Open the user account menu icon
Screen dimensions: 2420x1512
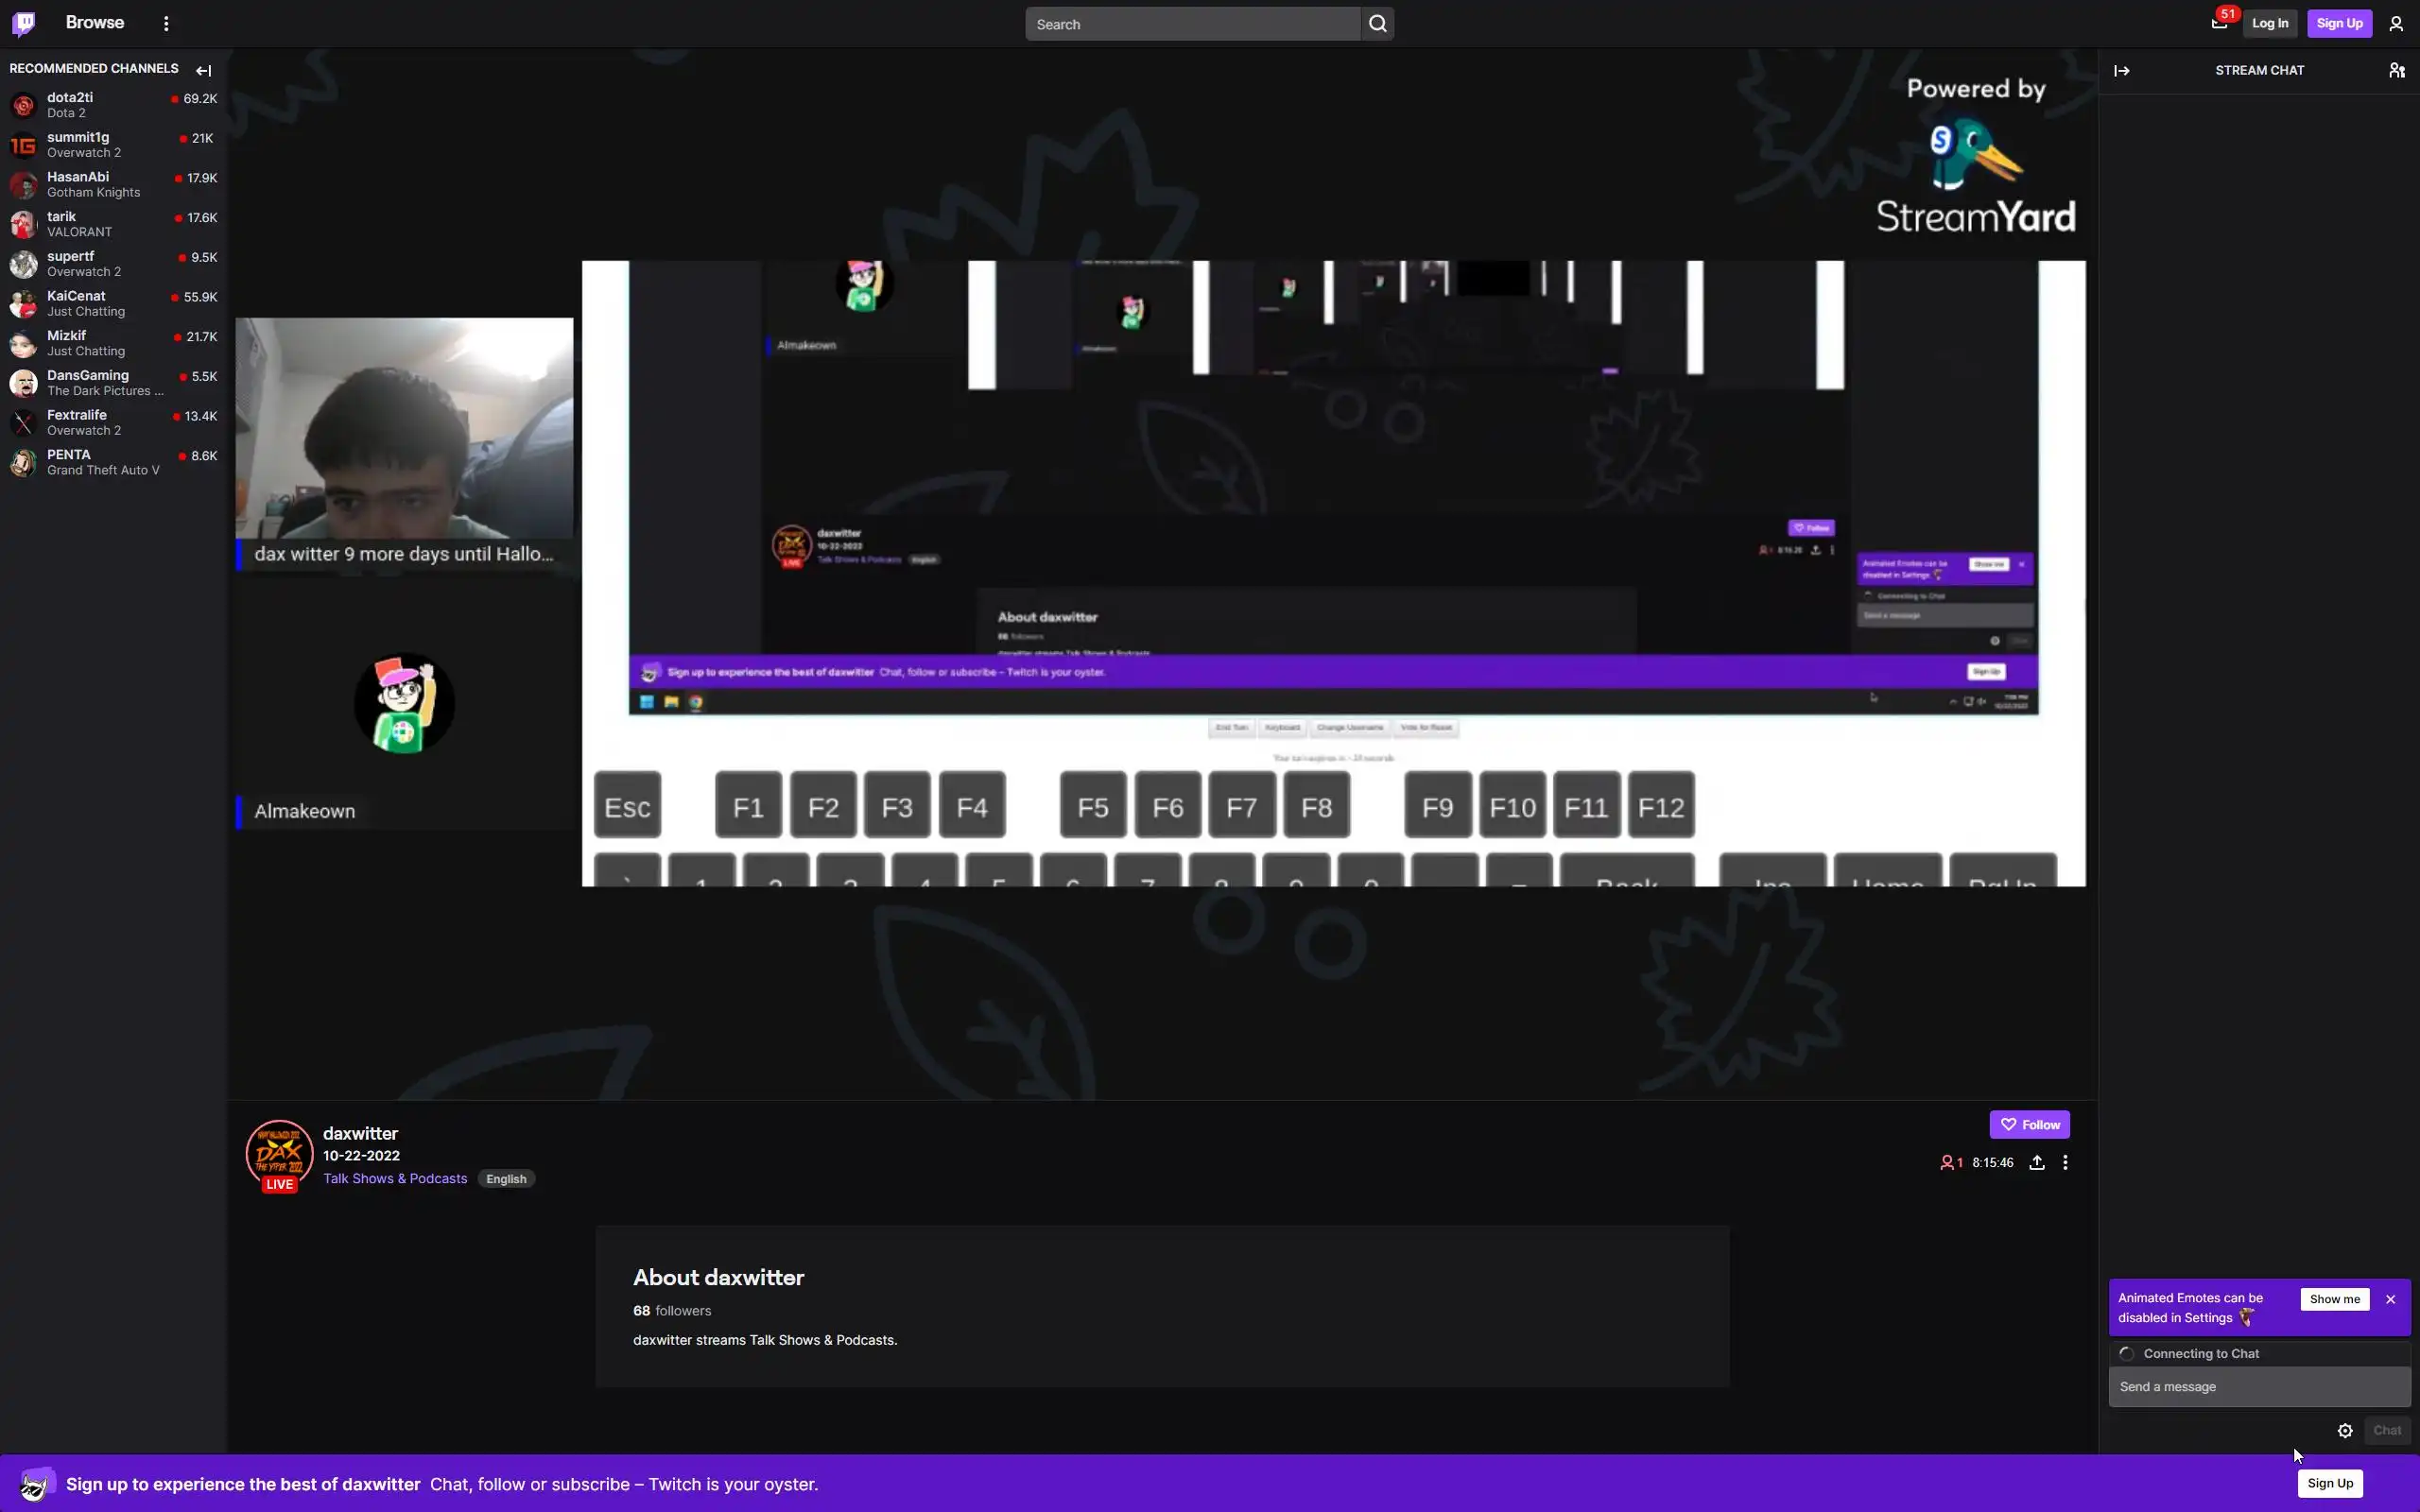click(x=2395, y=24)
